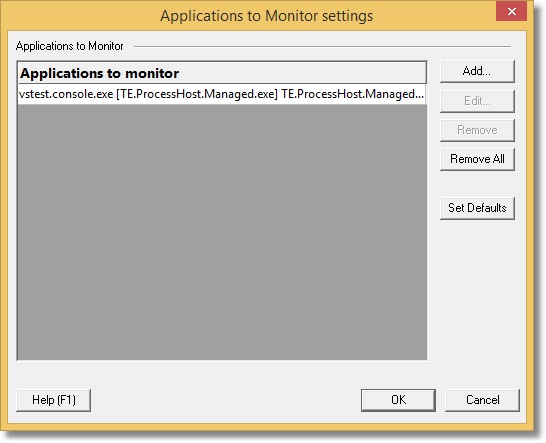Select the vstest.console.exe list row
This screenshot has height=443, width=546.
click(222, 94)
